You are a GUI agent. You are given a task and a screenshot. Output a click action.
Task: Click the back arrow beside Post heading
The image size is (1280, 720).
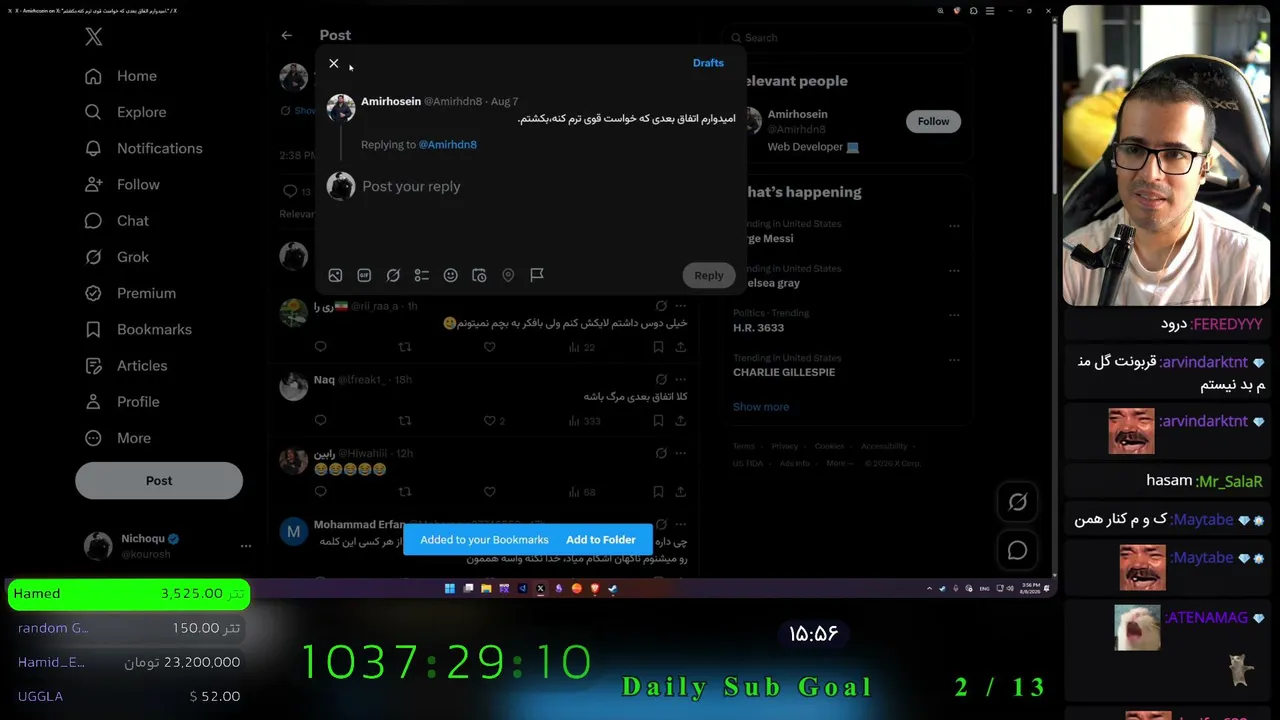[287, 36]
